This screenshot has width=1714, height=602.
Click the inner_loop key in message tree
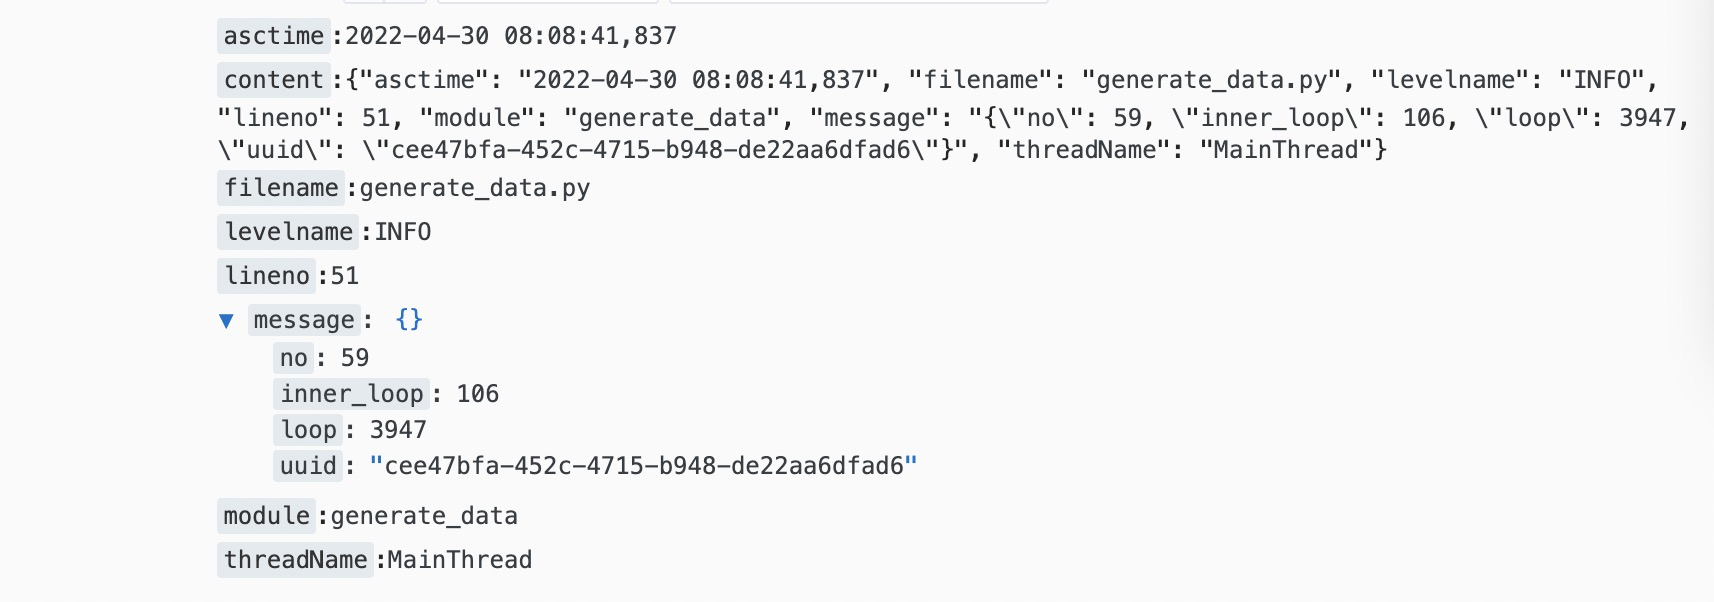(352, 394)
